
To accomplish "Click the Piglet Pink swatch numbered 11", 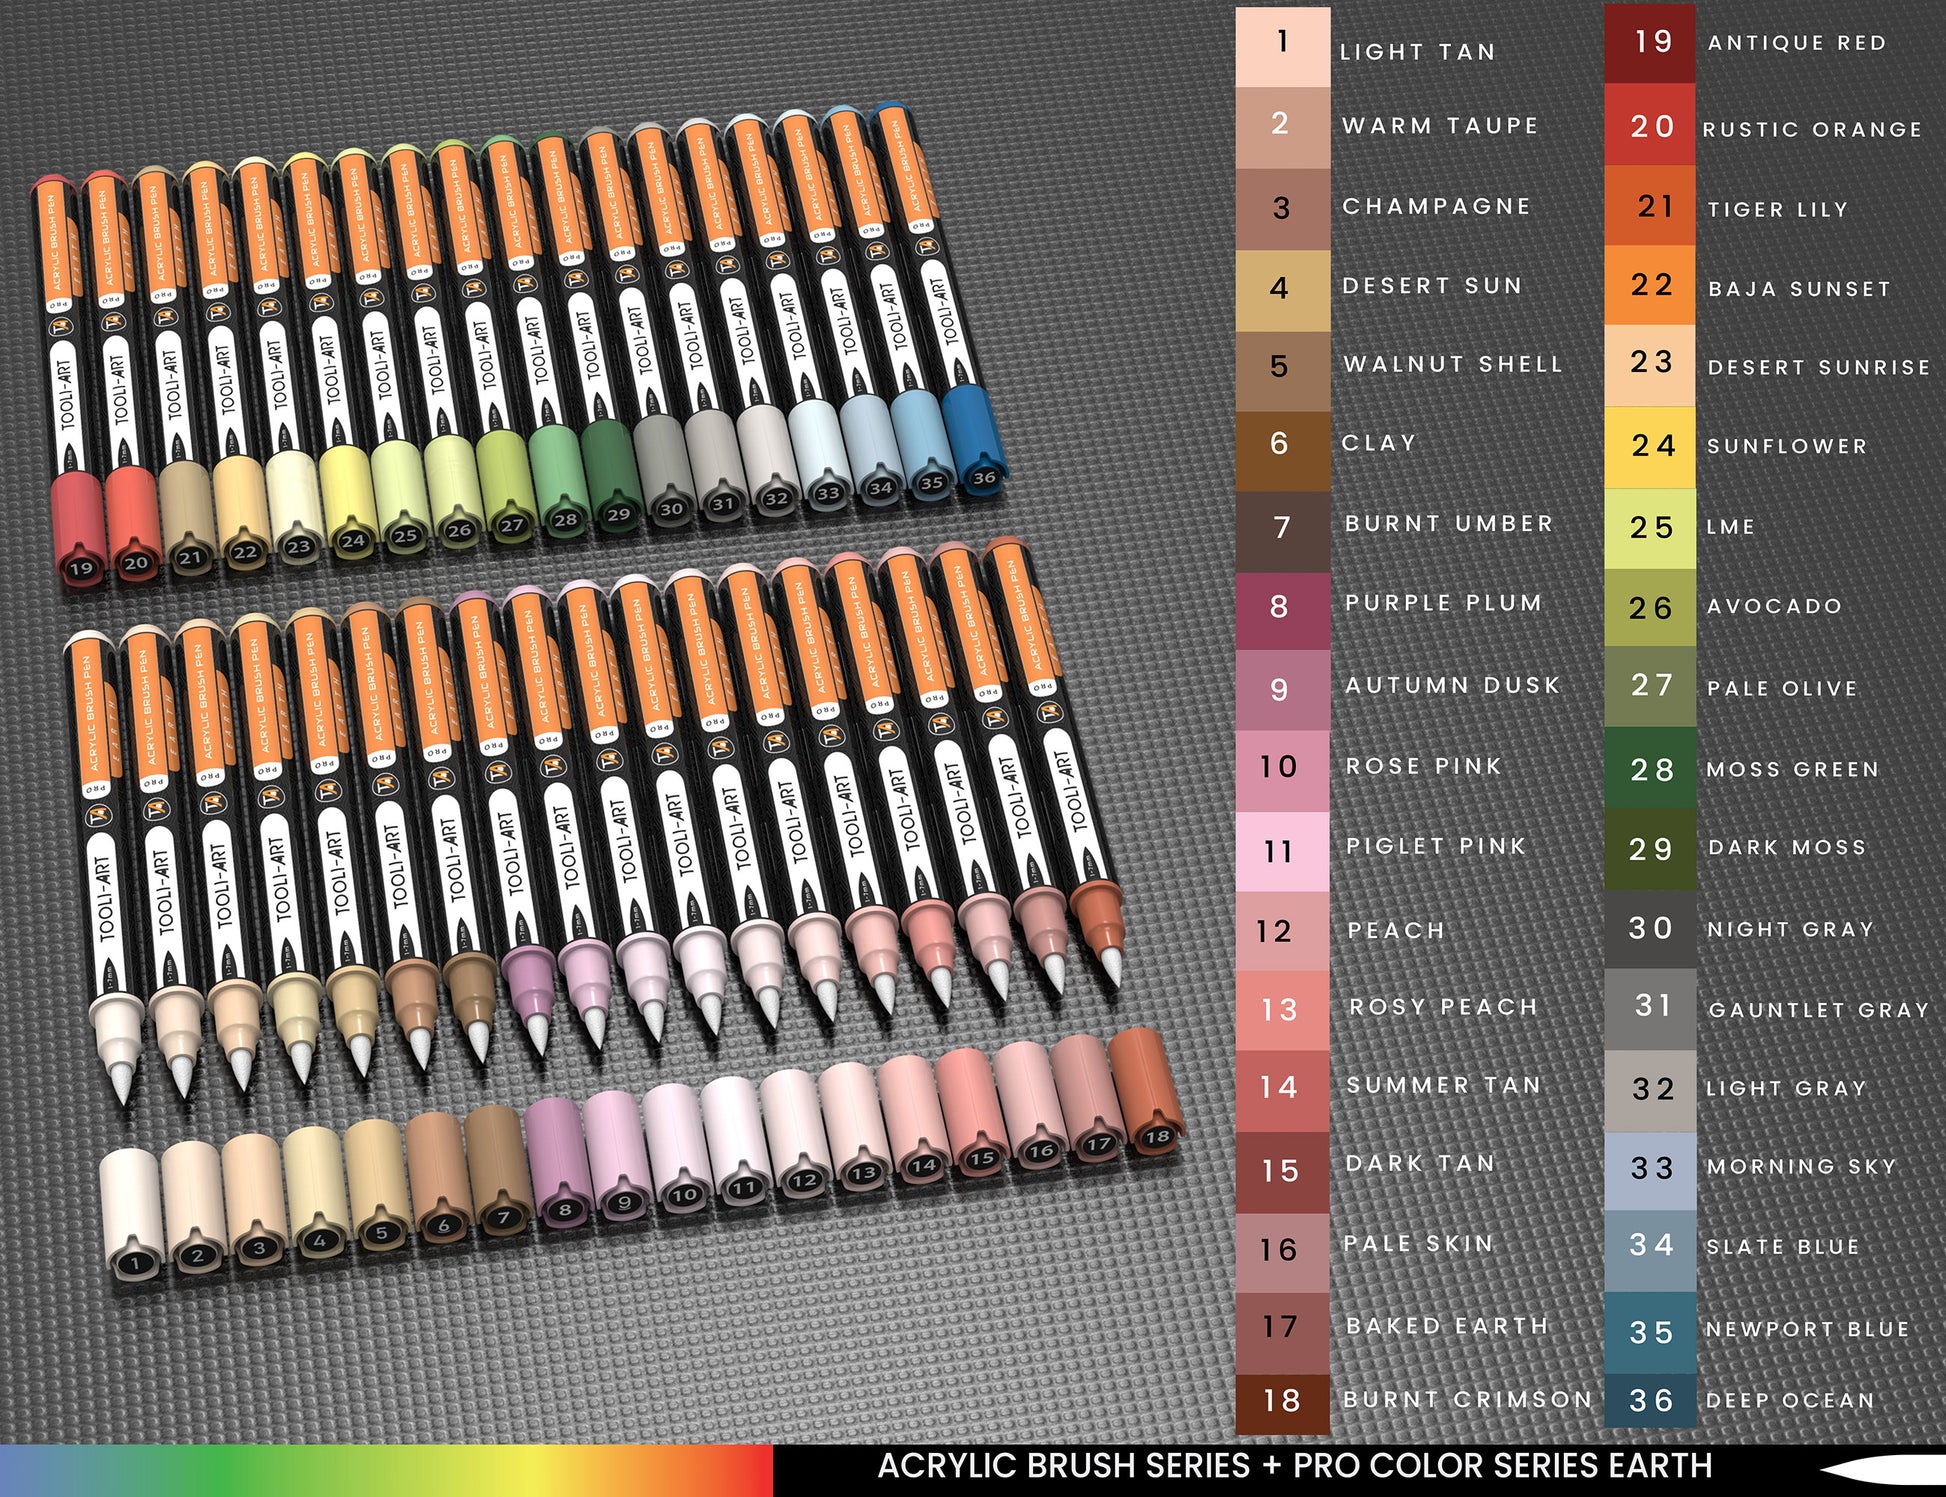I will [1282, 851].
